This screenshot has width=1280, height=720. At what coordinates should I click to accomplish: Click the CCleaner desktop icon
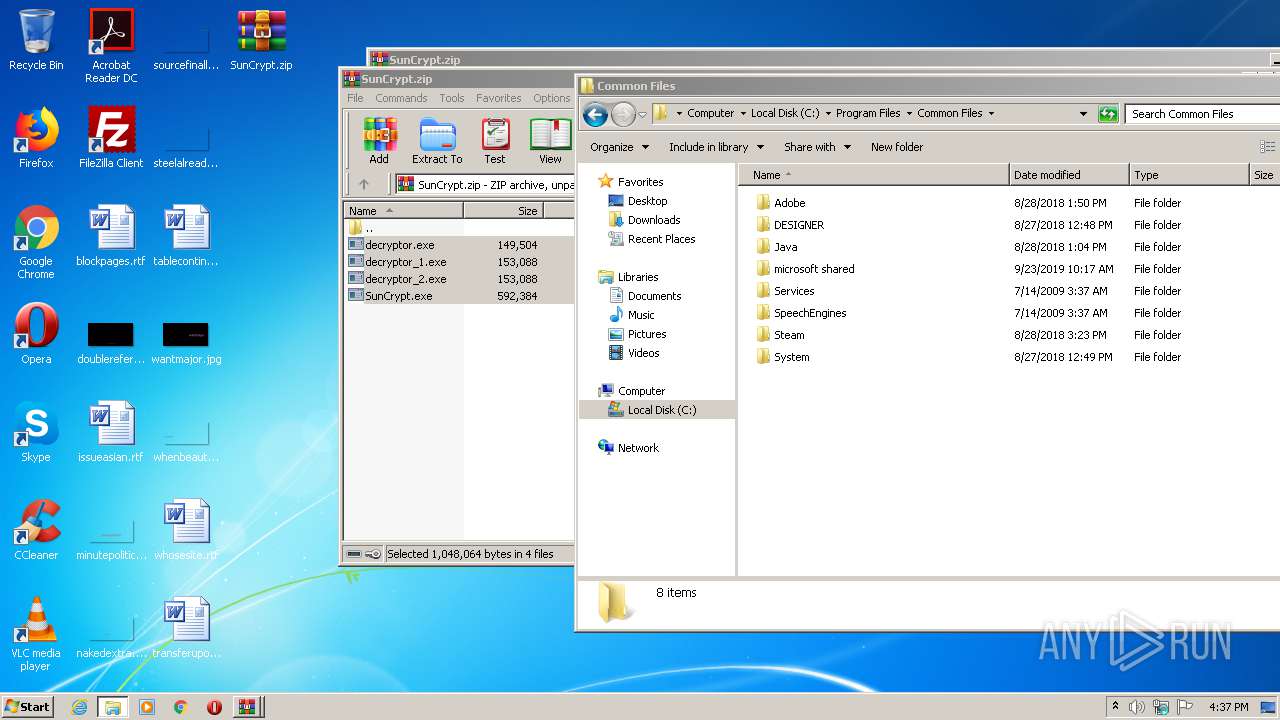tap(36, 530)
